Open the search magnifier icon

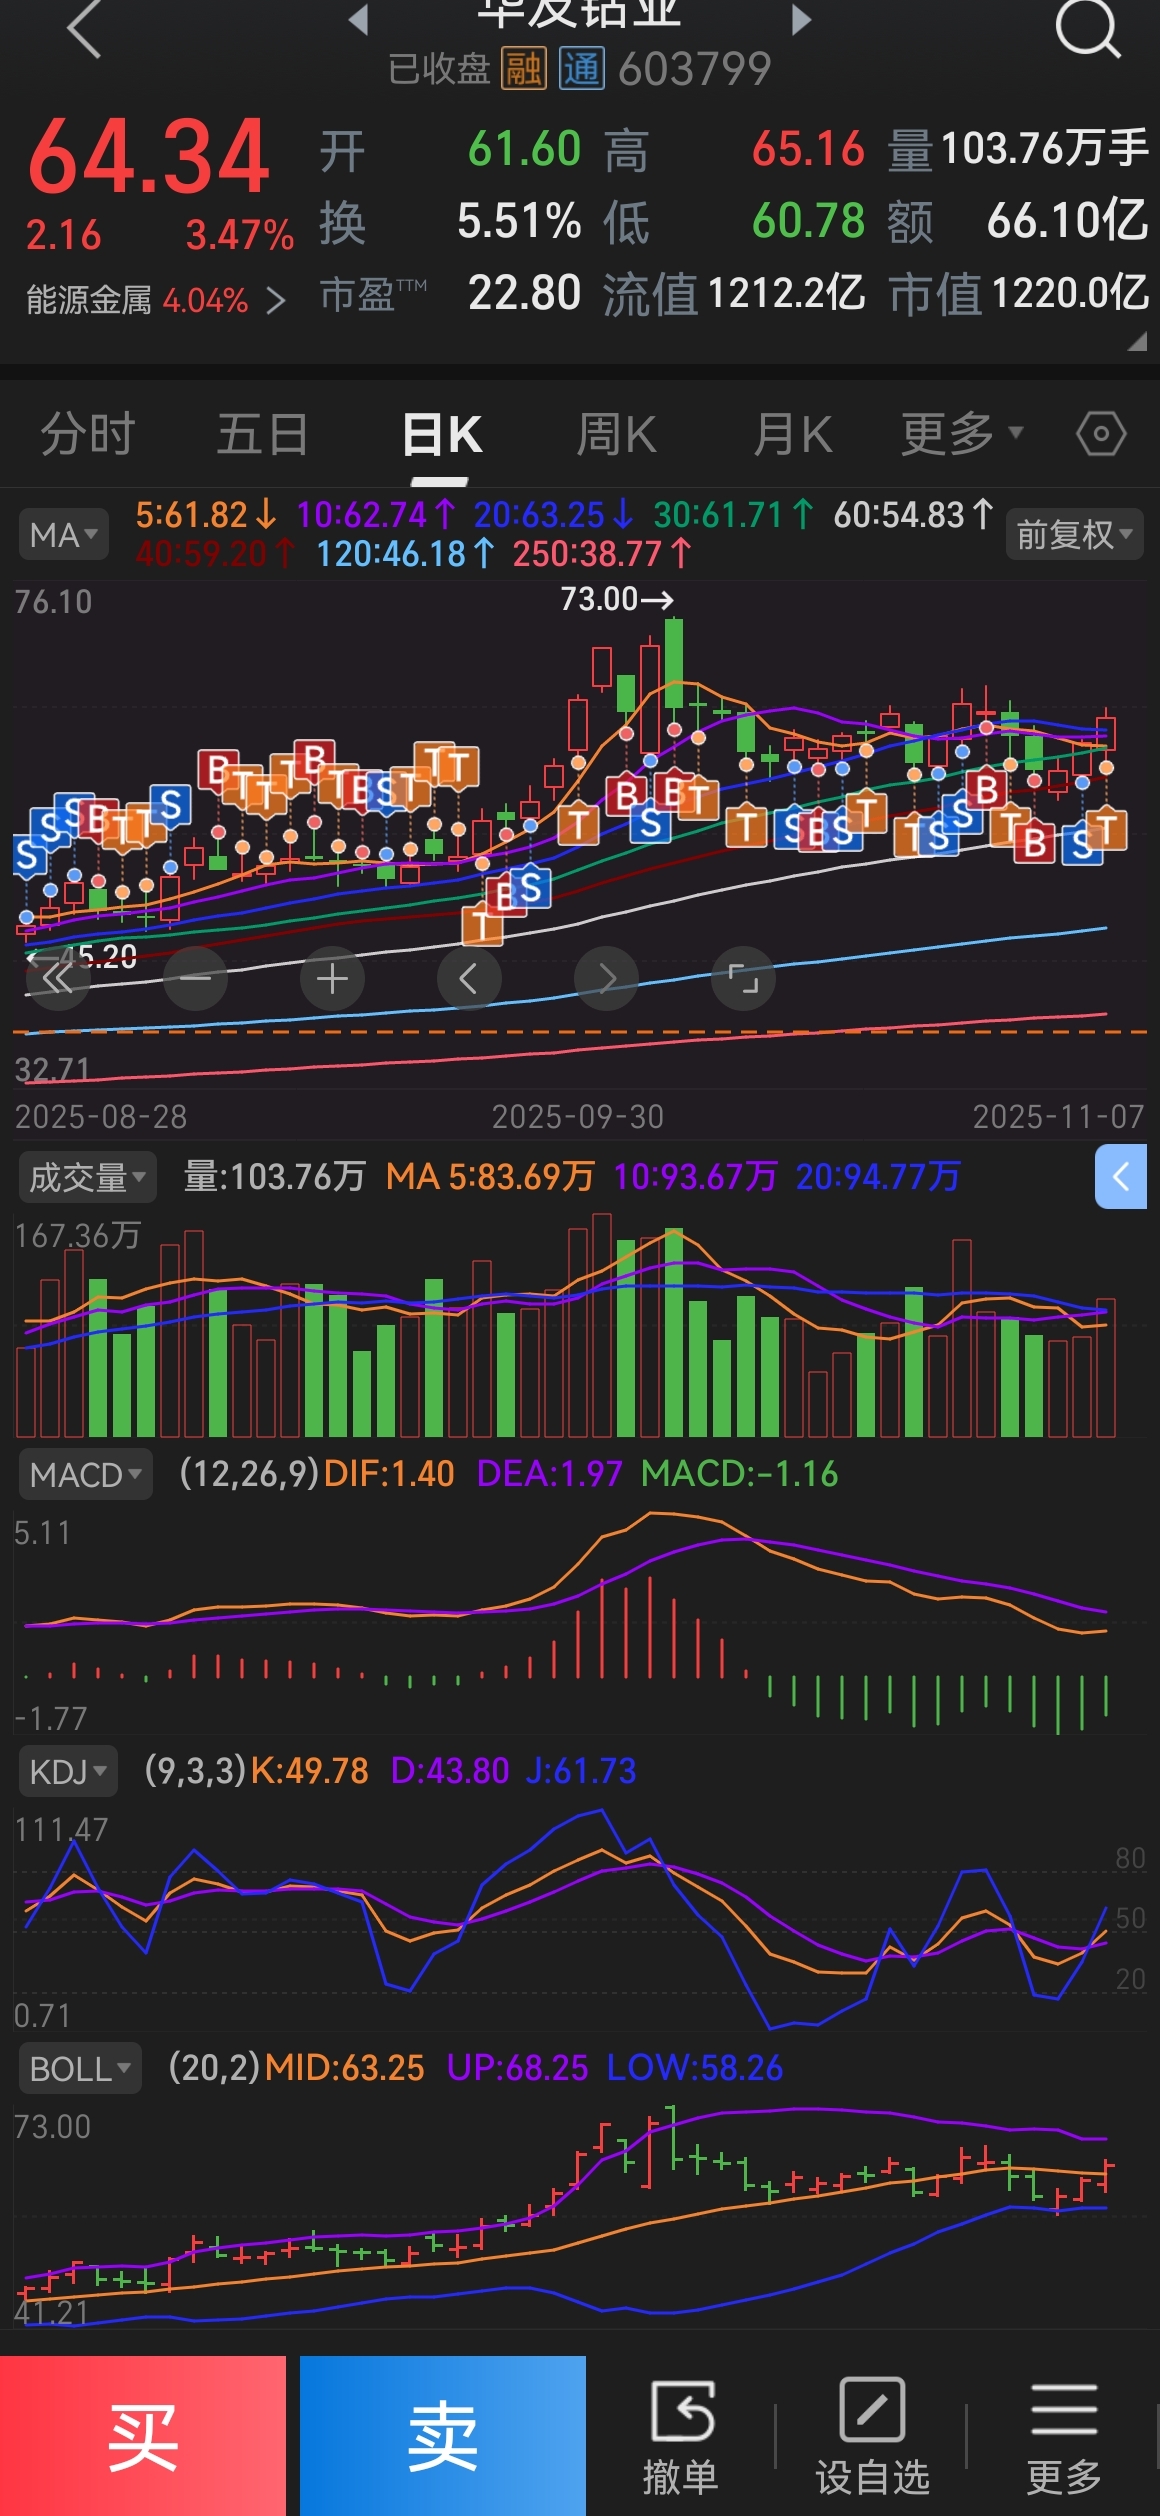[1088, 28]
